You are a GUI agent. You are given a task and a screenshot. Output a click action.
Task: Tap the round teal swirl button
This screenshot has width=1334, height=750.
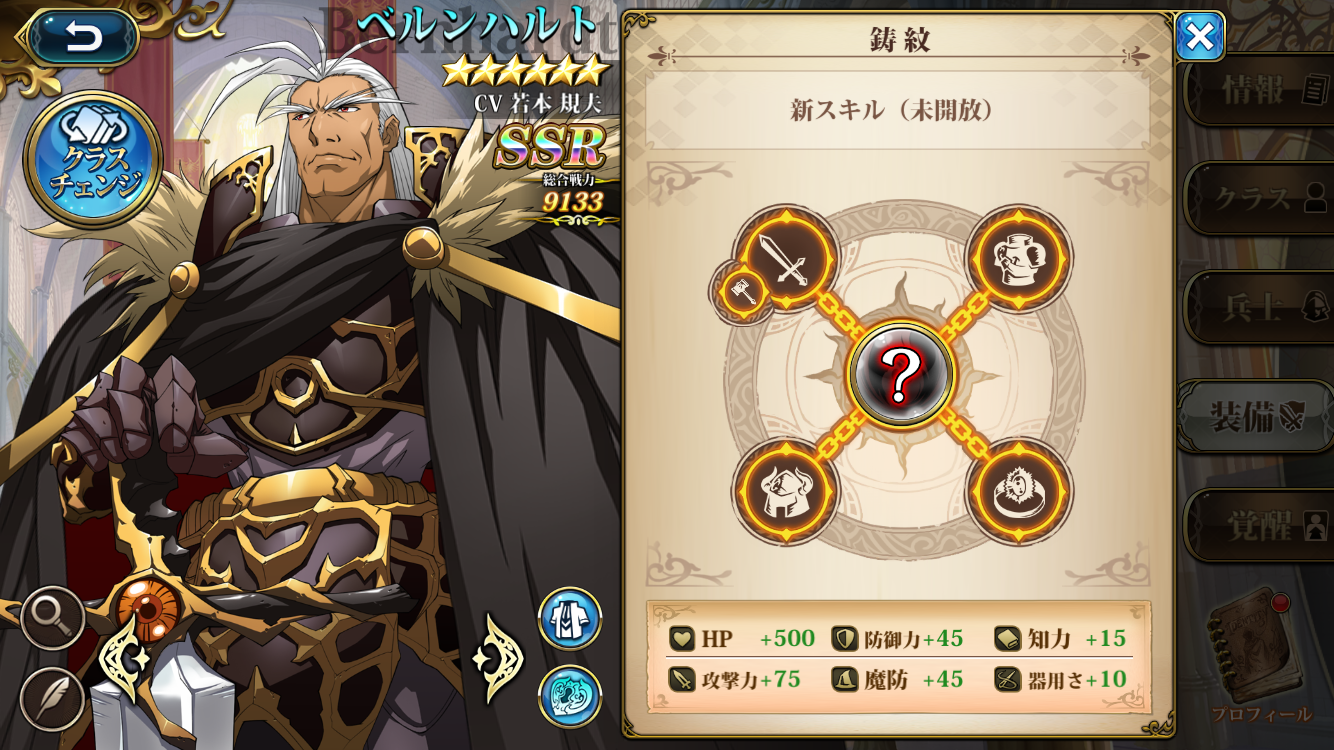point(570,696)
